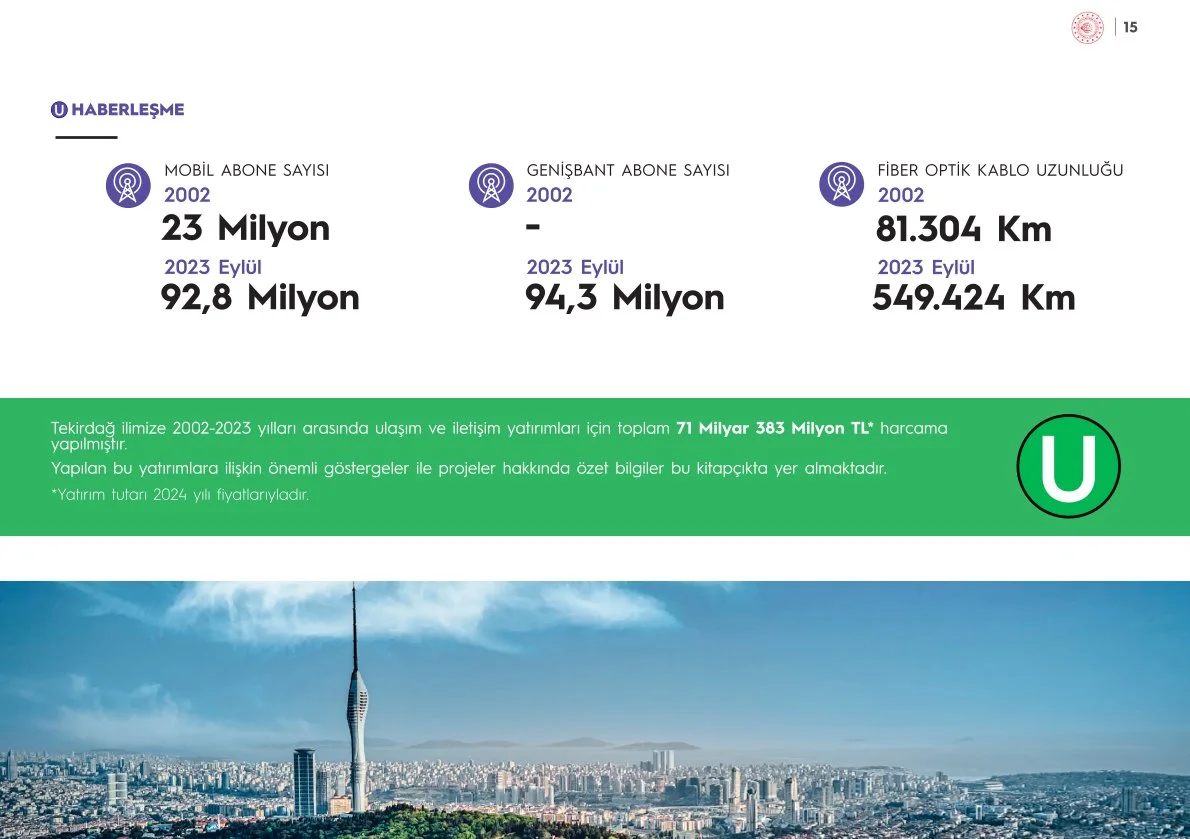This screenshot has height=839, width=1190.
Task: Click the page number 15
Action: (1130, 28)
